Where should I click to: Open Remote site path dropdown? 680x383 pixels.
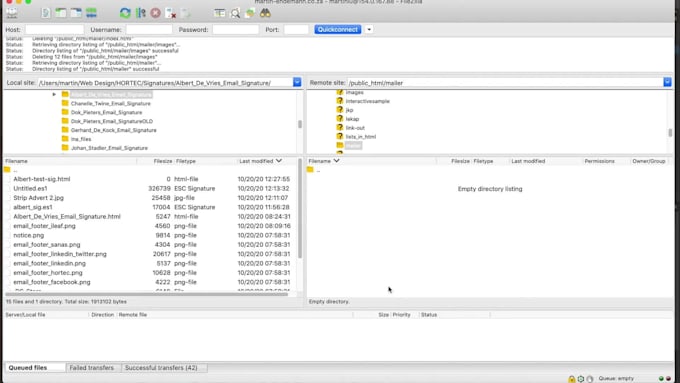point(667,82)
